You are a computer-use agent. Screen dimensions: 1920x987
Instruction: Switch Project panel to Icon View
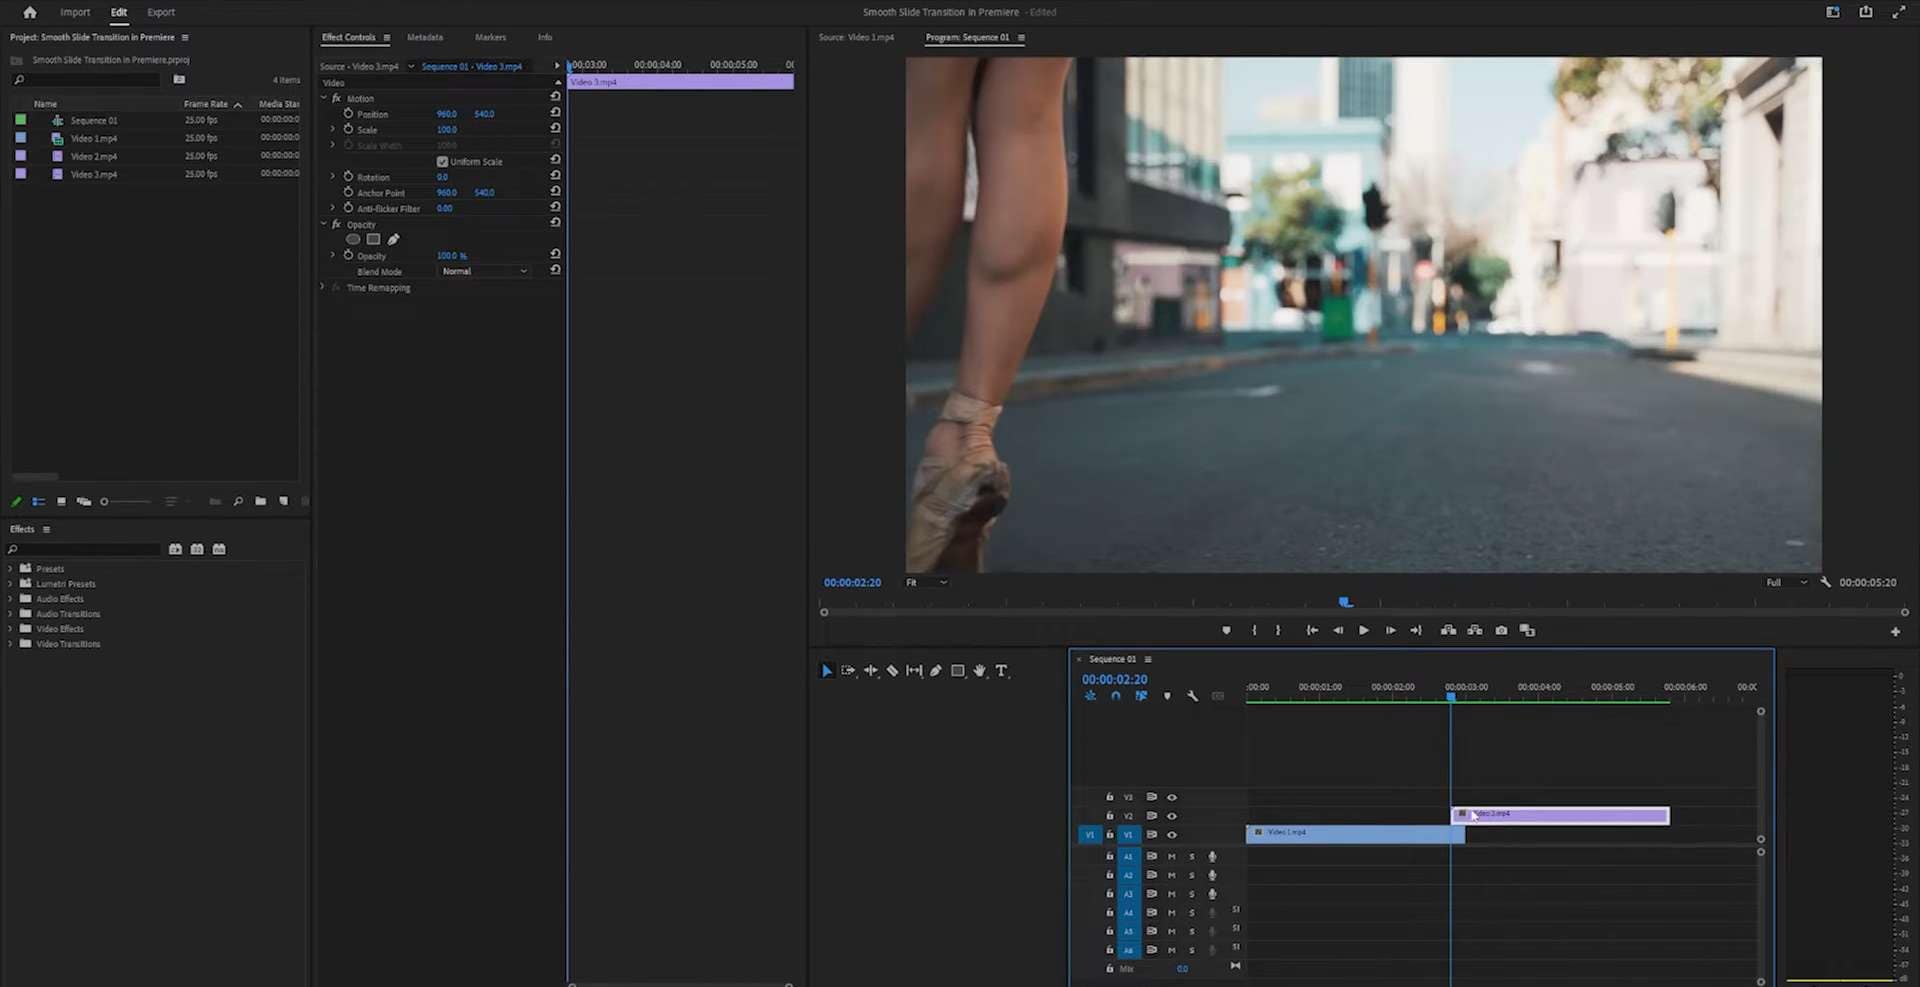pos(61,501)
